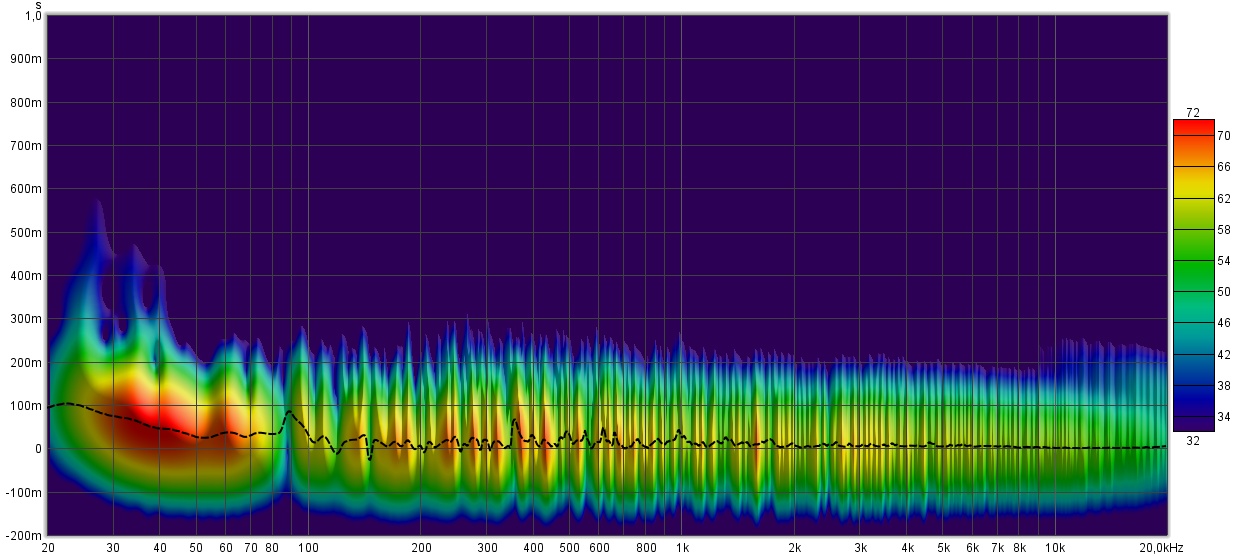
Task: Click the 300m time axis label
Action: point(28,319)
